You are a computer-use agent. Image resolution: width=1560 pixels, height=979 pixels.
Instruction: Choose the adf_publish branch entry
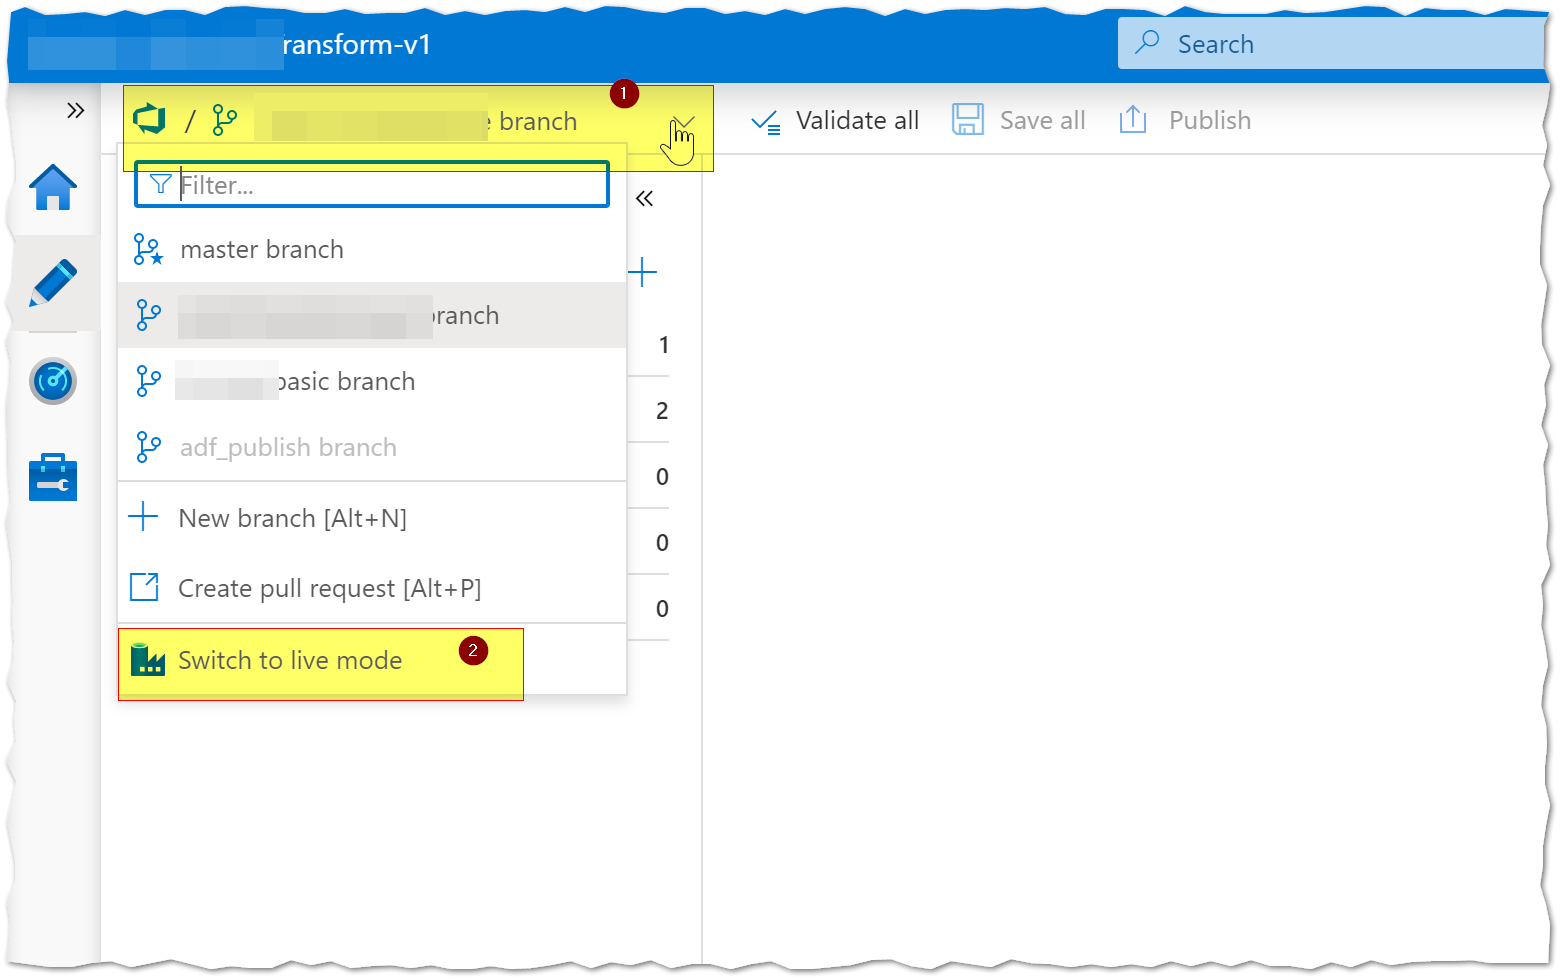pyautogui.click(x=287, y=447)
